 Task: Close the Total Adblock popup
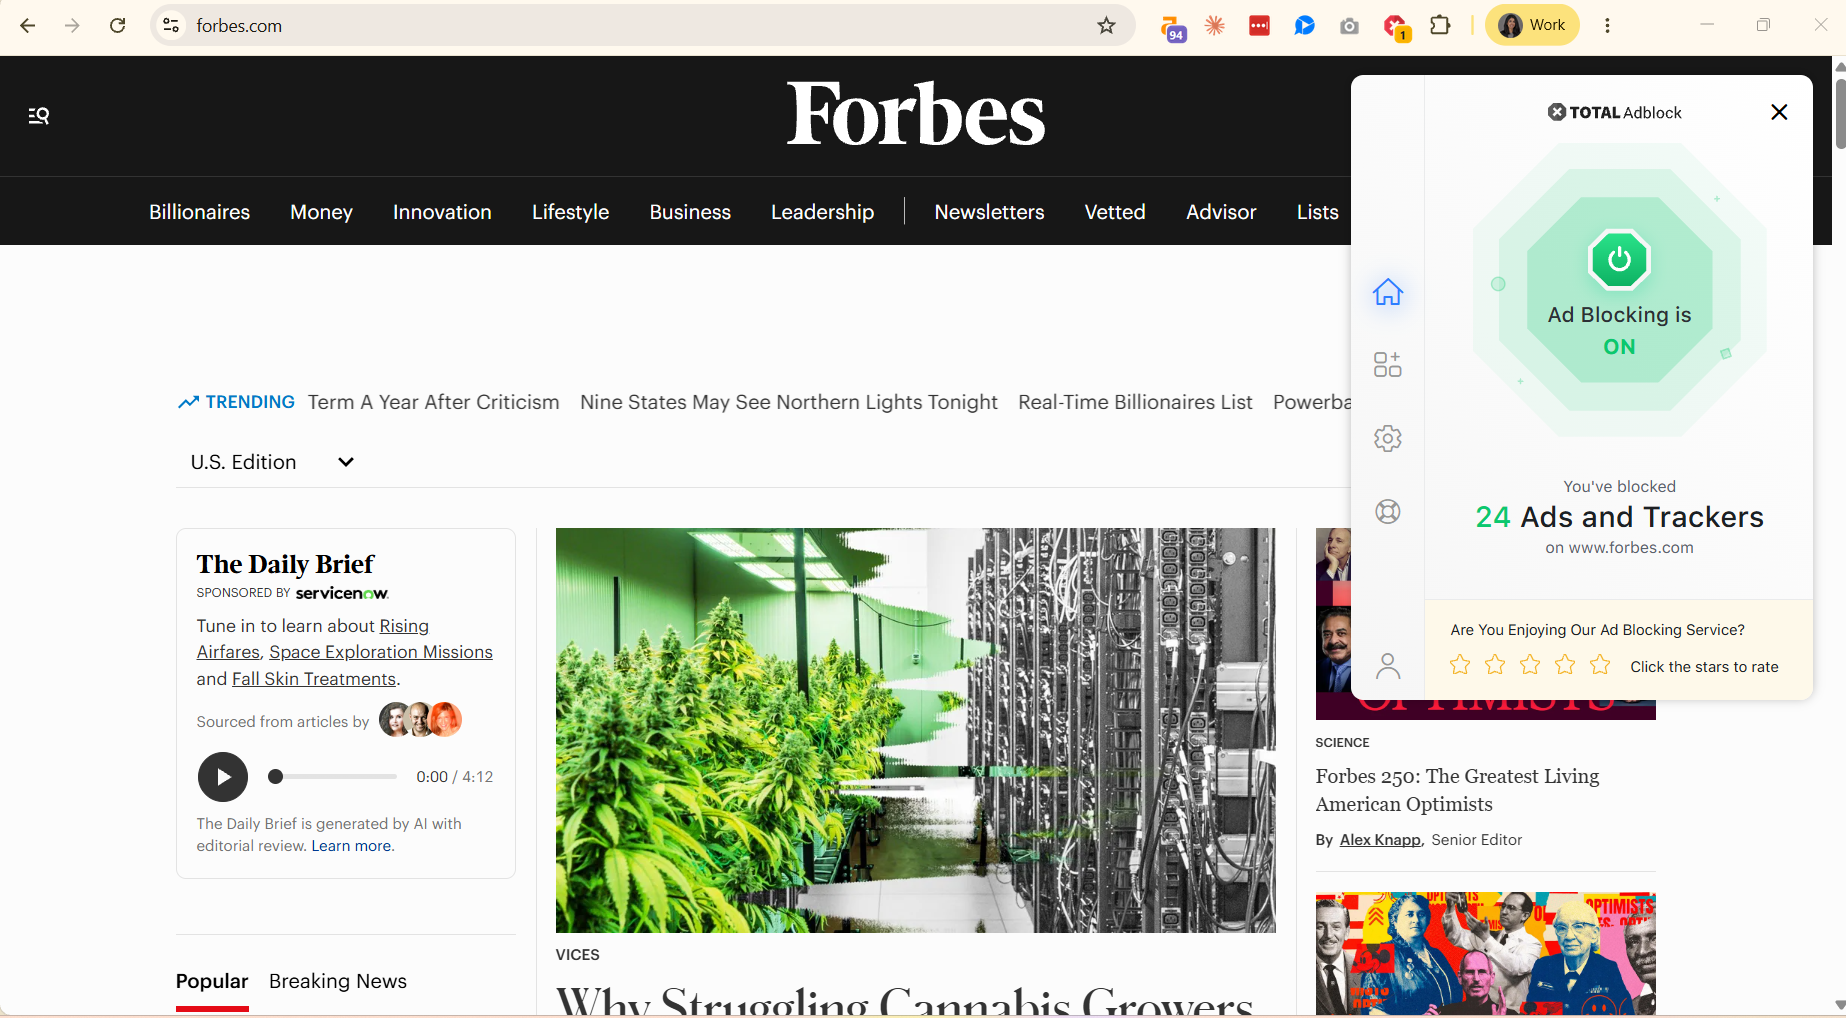click(x=1778, y=112)
